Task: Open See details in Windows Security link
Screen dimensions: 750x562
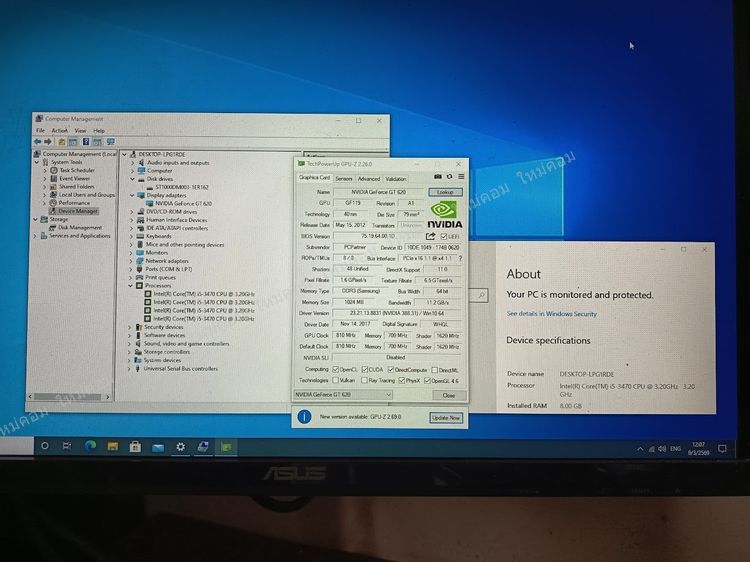Action: click(551, 314)
